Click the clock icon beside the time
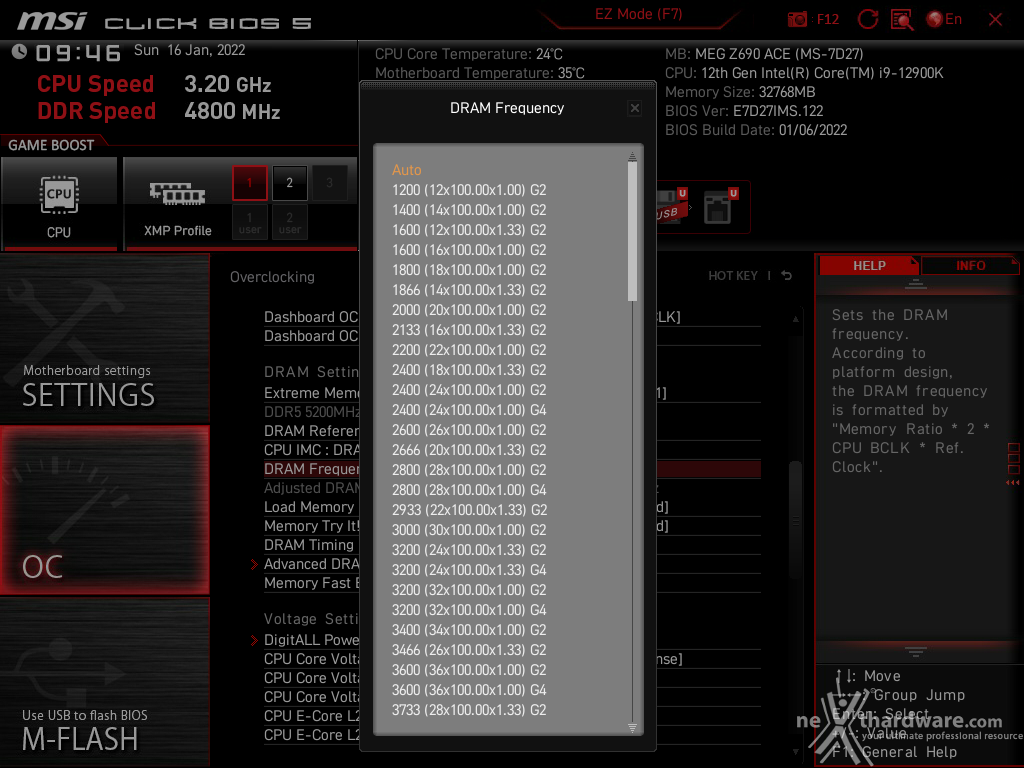Screen dimensions: 1024x768 click(20, 51)
